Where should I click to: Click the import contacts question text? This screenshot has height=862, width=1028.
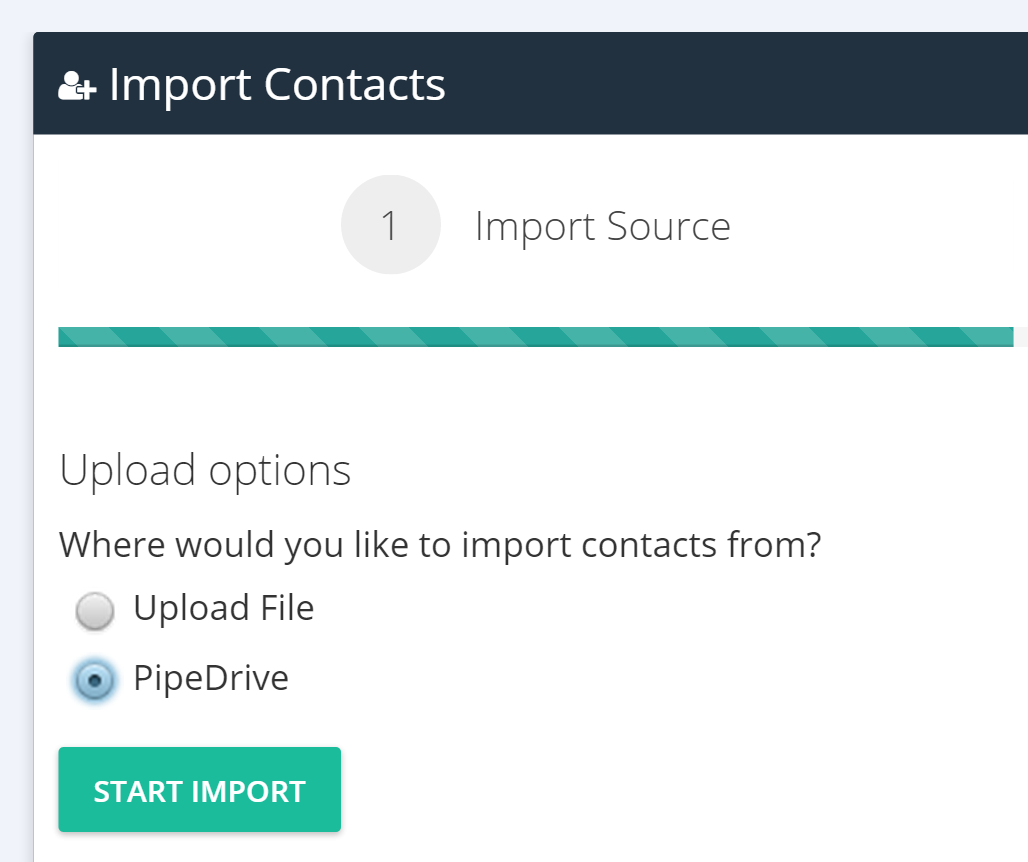(x=440, y=545)
